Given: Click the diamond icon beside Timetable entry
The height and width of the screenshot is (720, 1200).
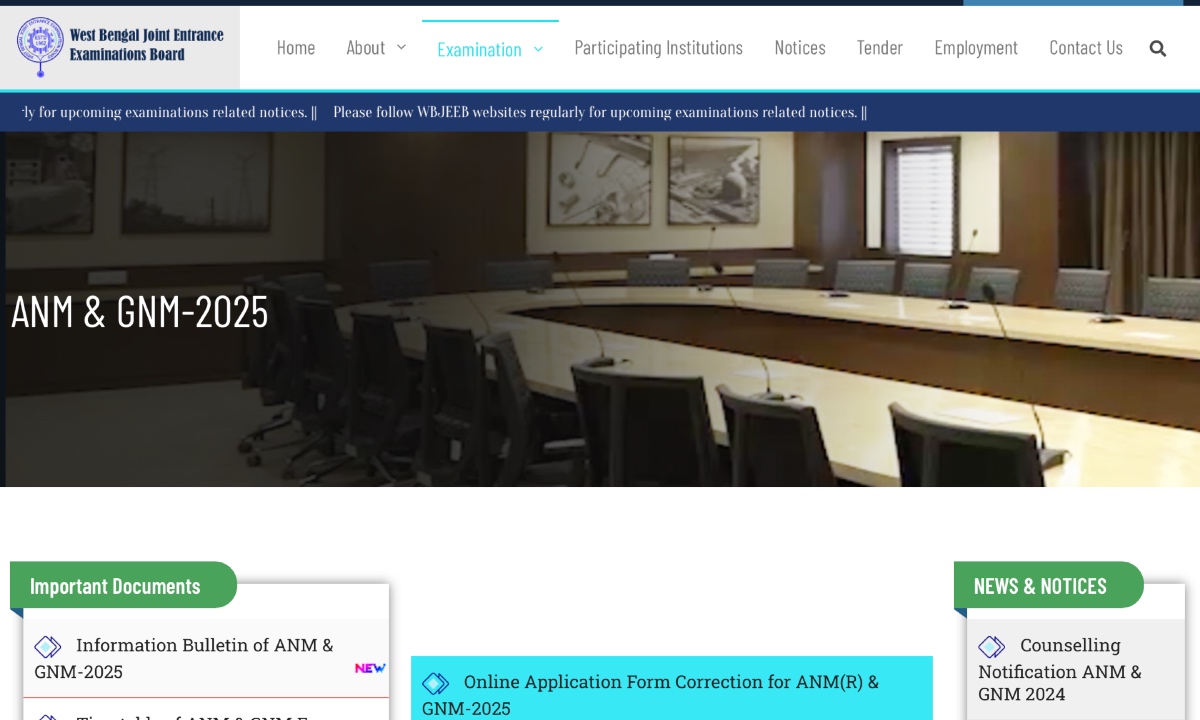Looking at the screenshot, I should (x=47, y=716).
